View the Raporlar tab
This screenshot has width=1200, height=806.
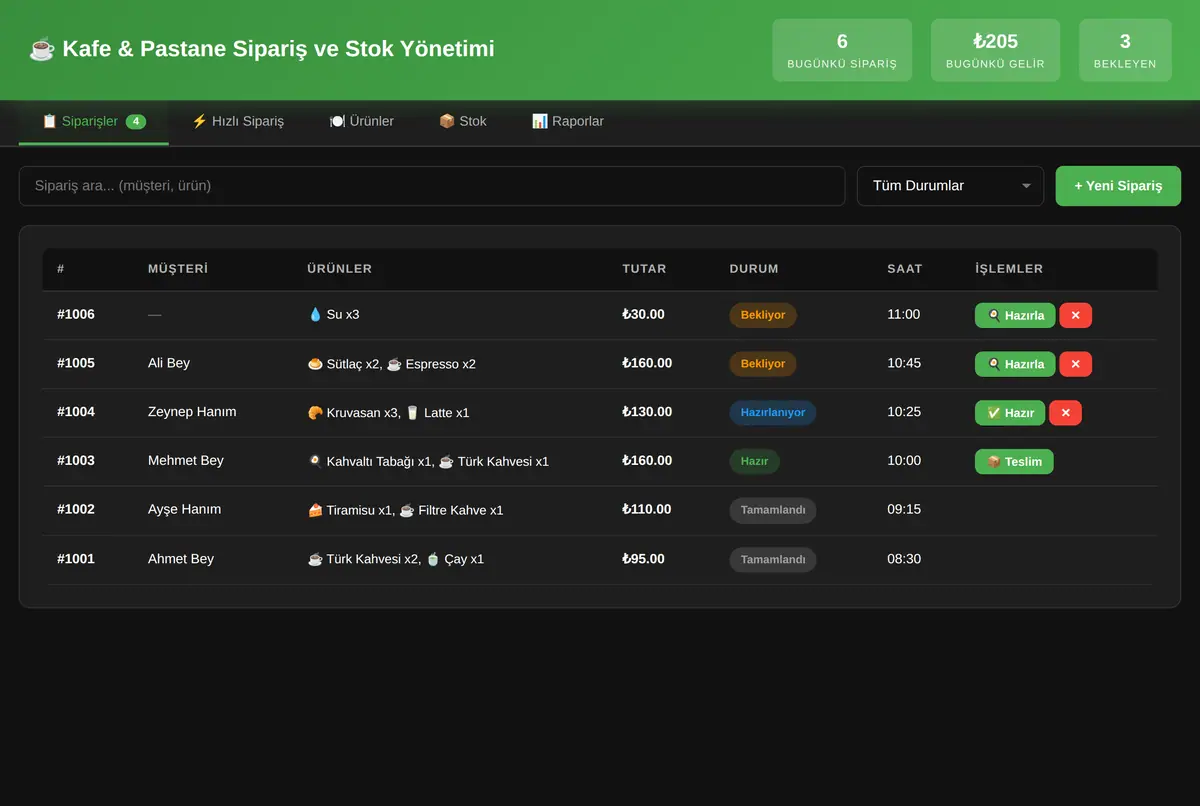567,121
